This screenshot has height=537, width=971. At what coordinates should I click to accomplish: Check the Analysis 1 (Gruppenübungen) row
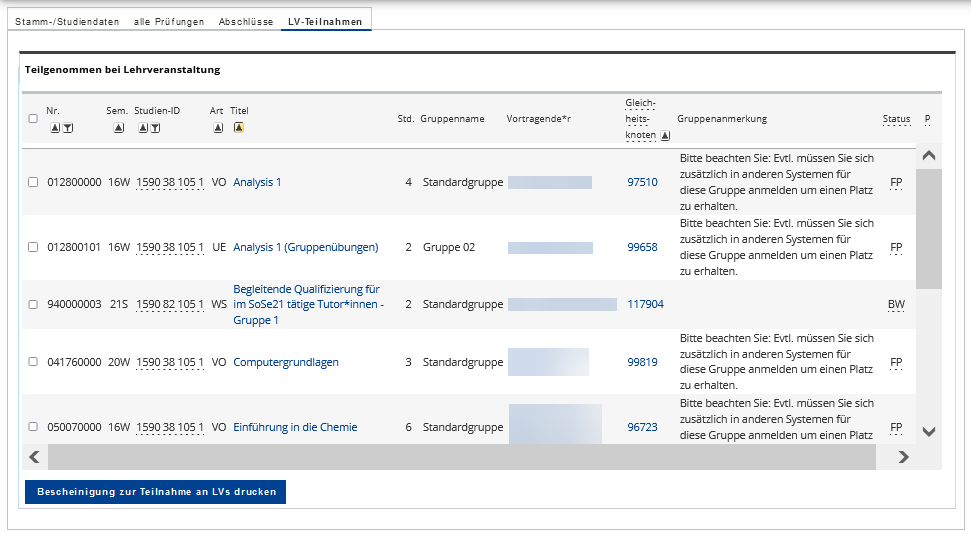[33, 247]
